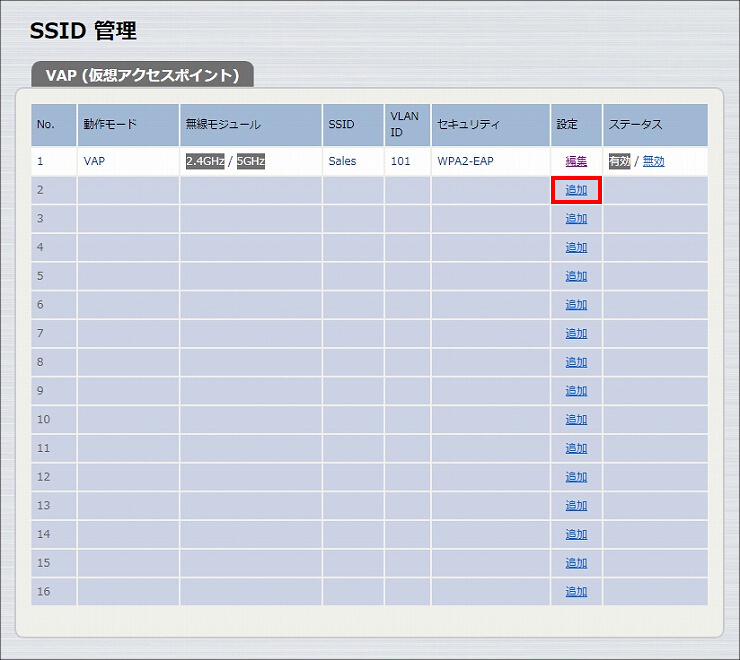This screenshot has width=740, height=660.
Task: Click row number 9 in the No. column
Action: pos(40,391)
